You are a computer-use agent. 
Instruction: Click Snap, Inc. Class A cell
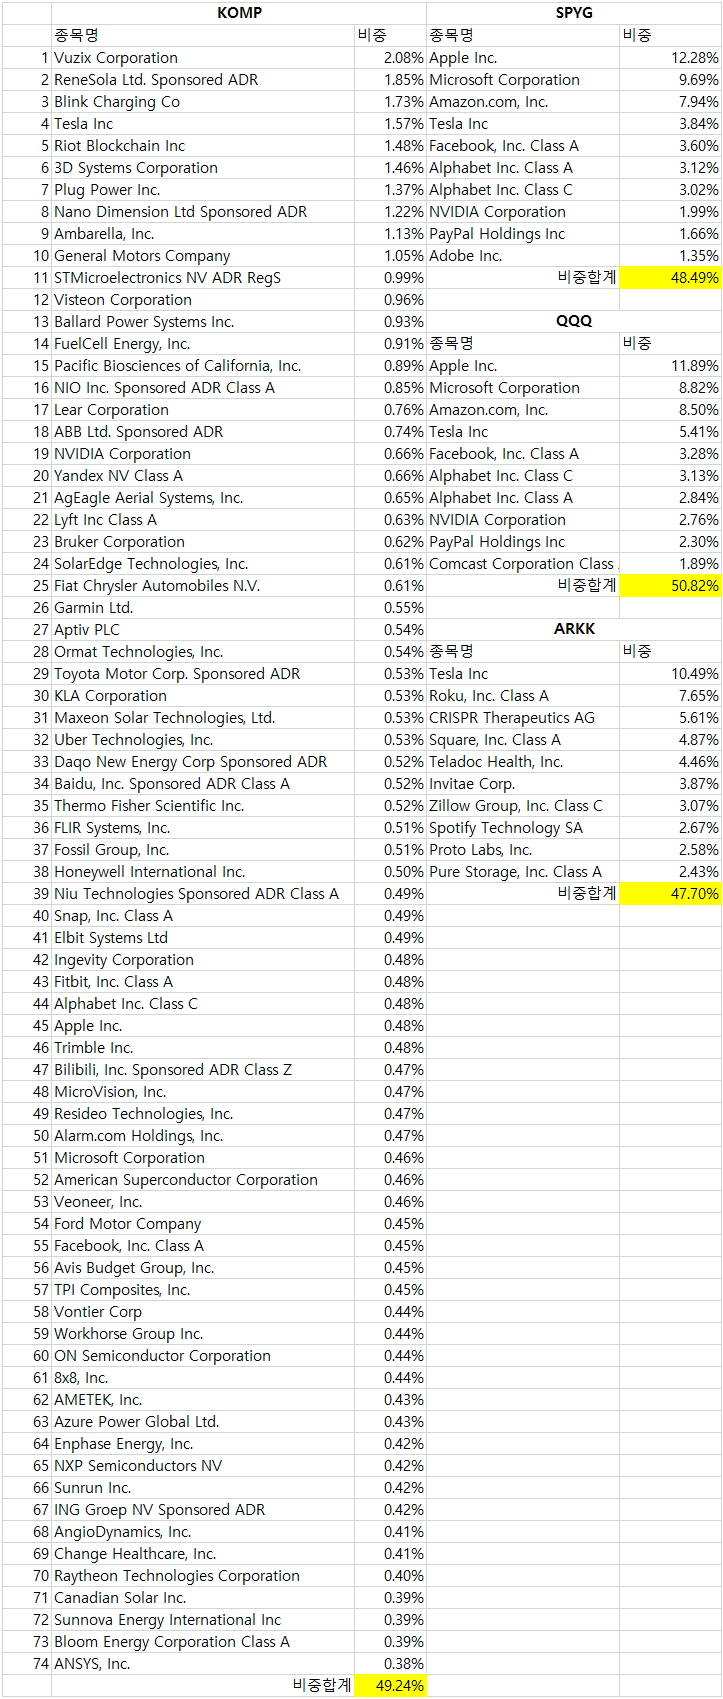(x=203, y=916)
